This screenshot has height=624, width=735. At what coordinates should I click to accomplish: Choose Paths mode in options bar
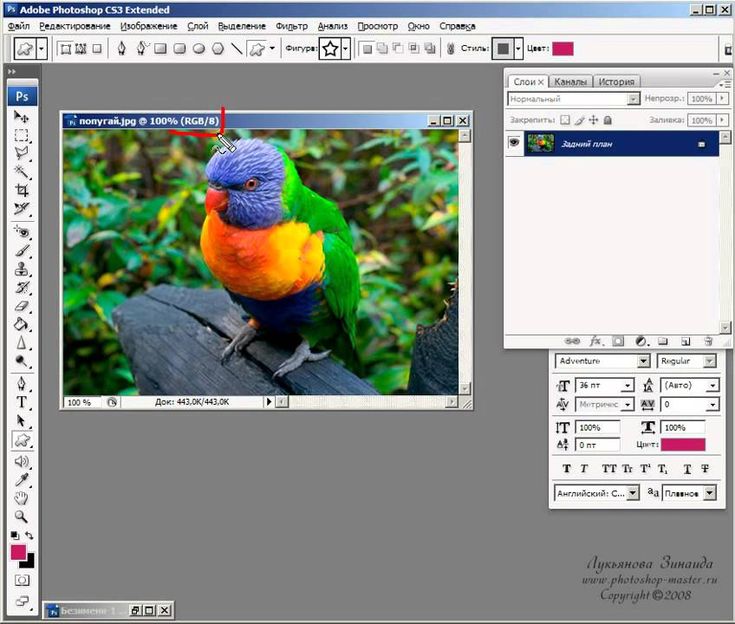[x=81, y=49]
